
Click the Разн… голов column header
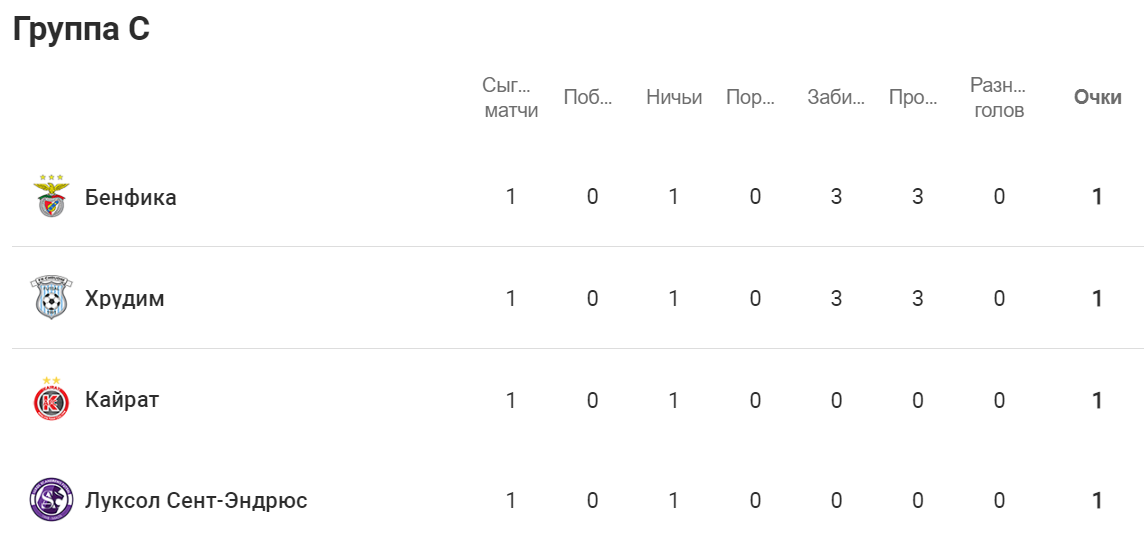pyautogui.click(x=999, y=98)
